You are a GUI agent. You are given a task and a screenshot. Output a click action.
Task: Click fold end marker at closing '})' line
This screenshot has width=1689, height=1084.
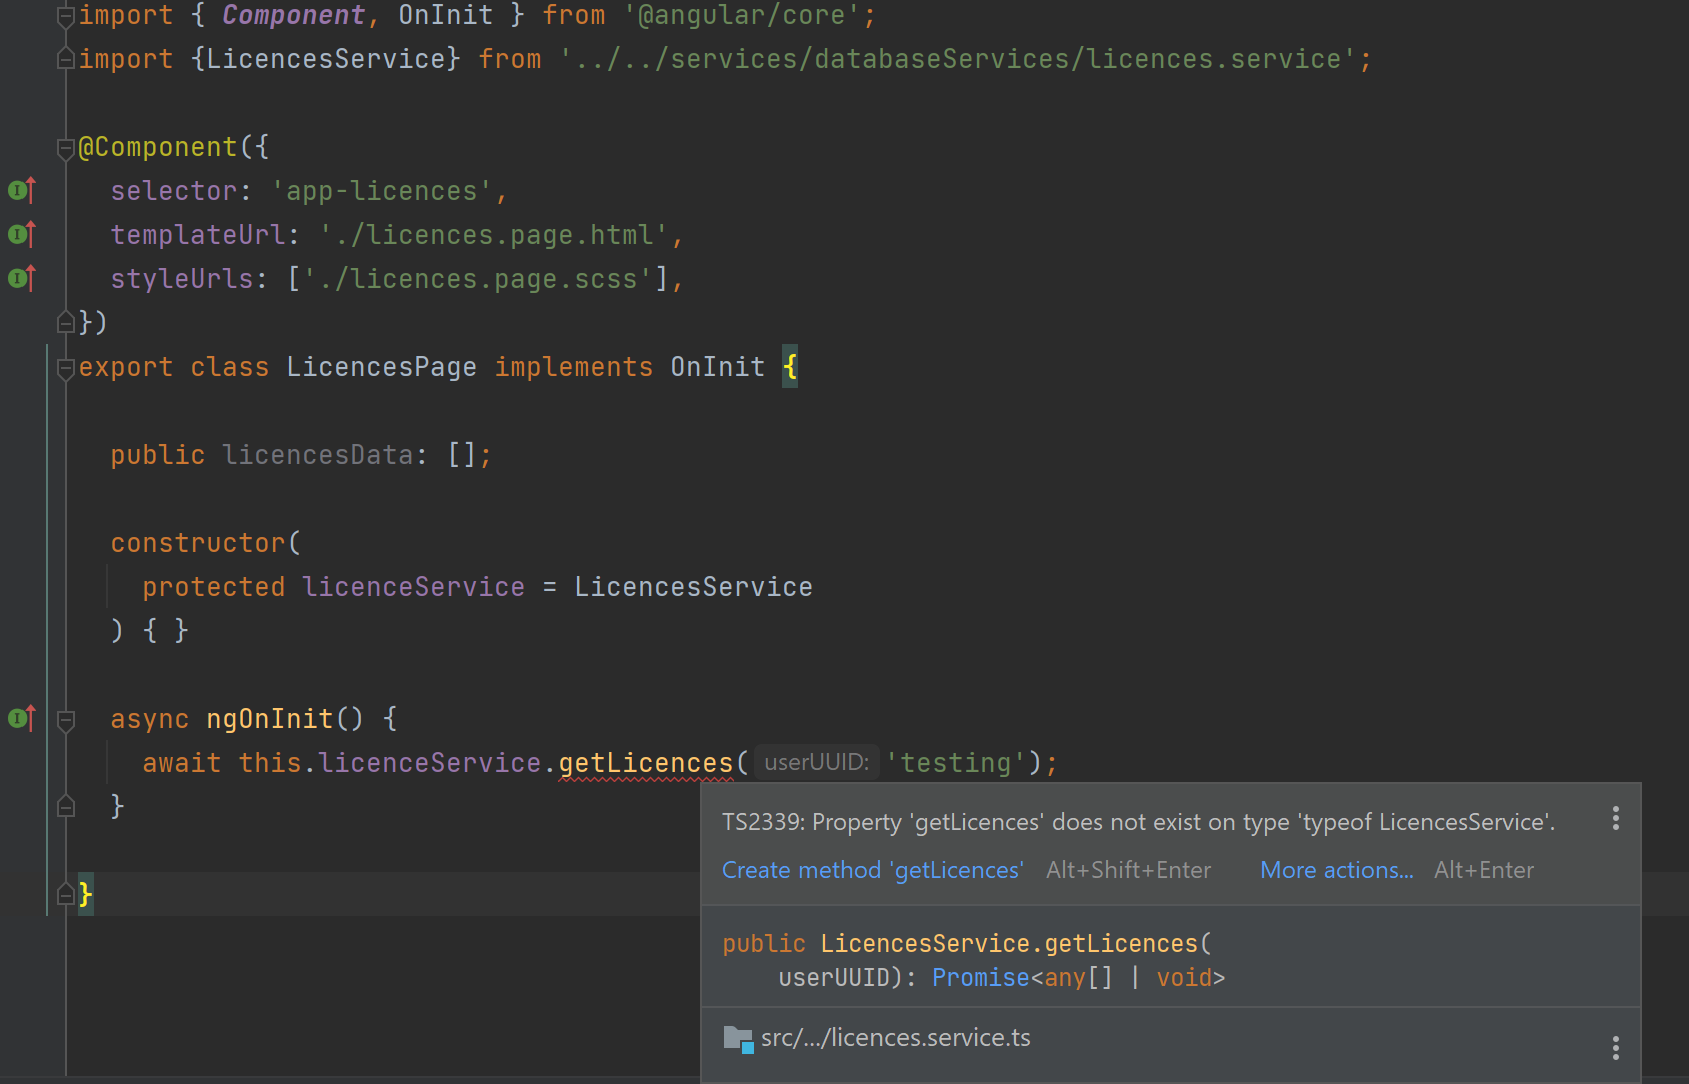tap(66, 322)
